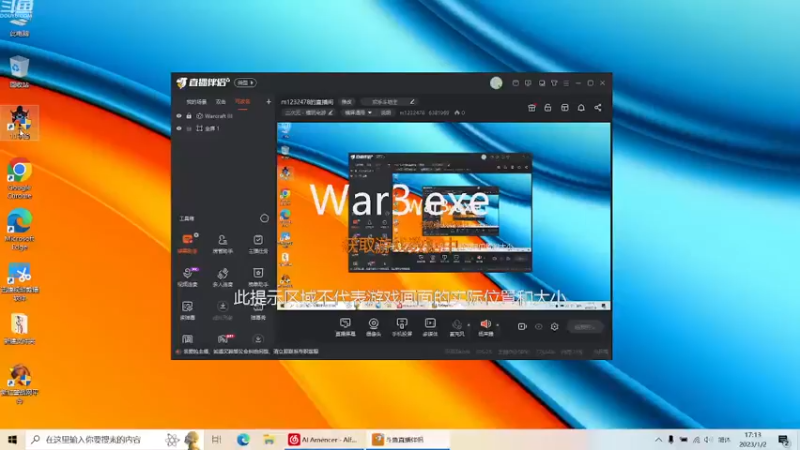Click the pill button next to the app logo
This screenshot has width=800, height=450.
[x=245, y=83]
